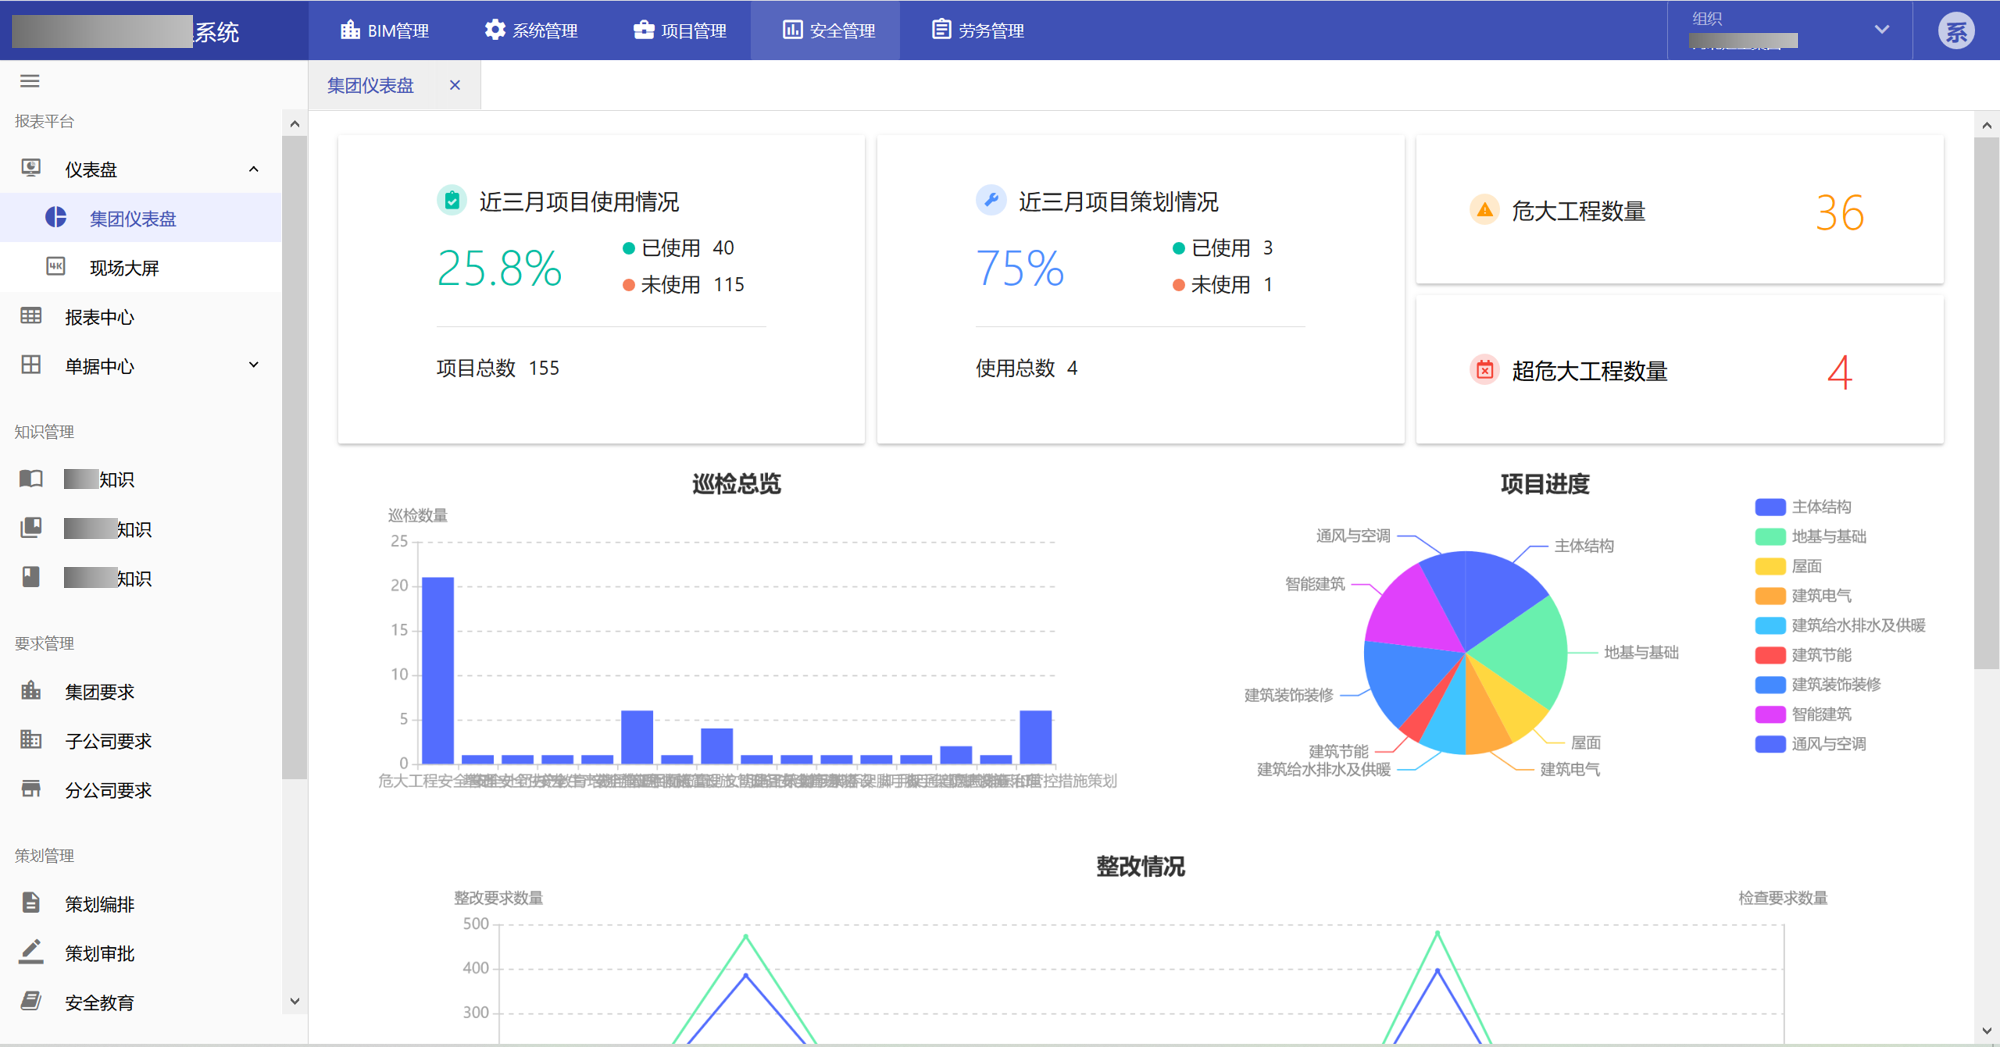Click the third 知识 bookmark icon
The width and height of the screenshot is (2000, 1047).
pyautogui.click(x=31, y=577)
